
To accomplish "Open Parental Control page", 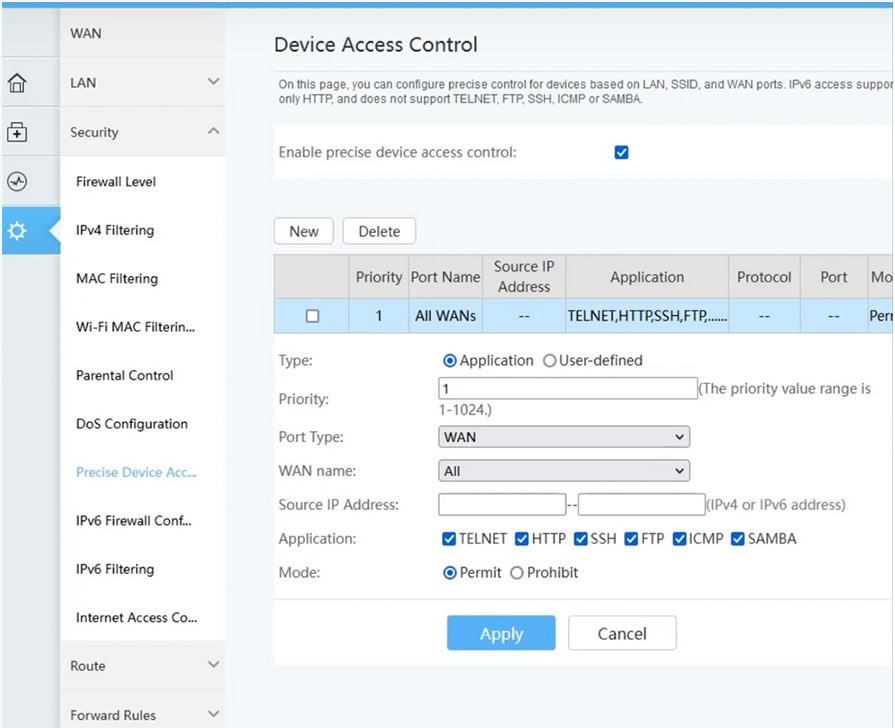I will (x=124, y=376).
